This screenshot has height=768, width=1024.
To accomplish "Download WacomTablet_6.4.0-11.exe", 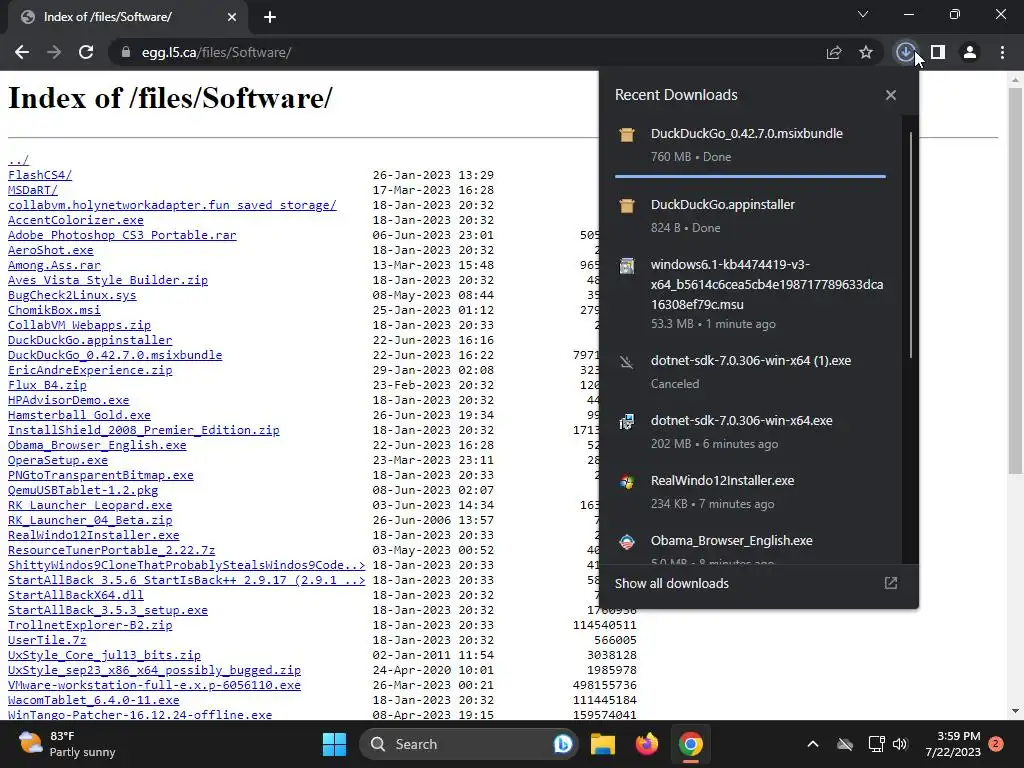I will tap(93, 701).
